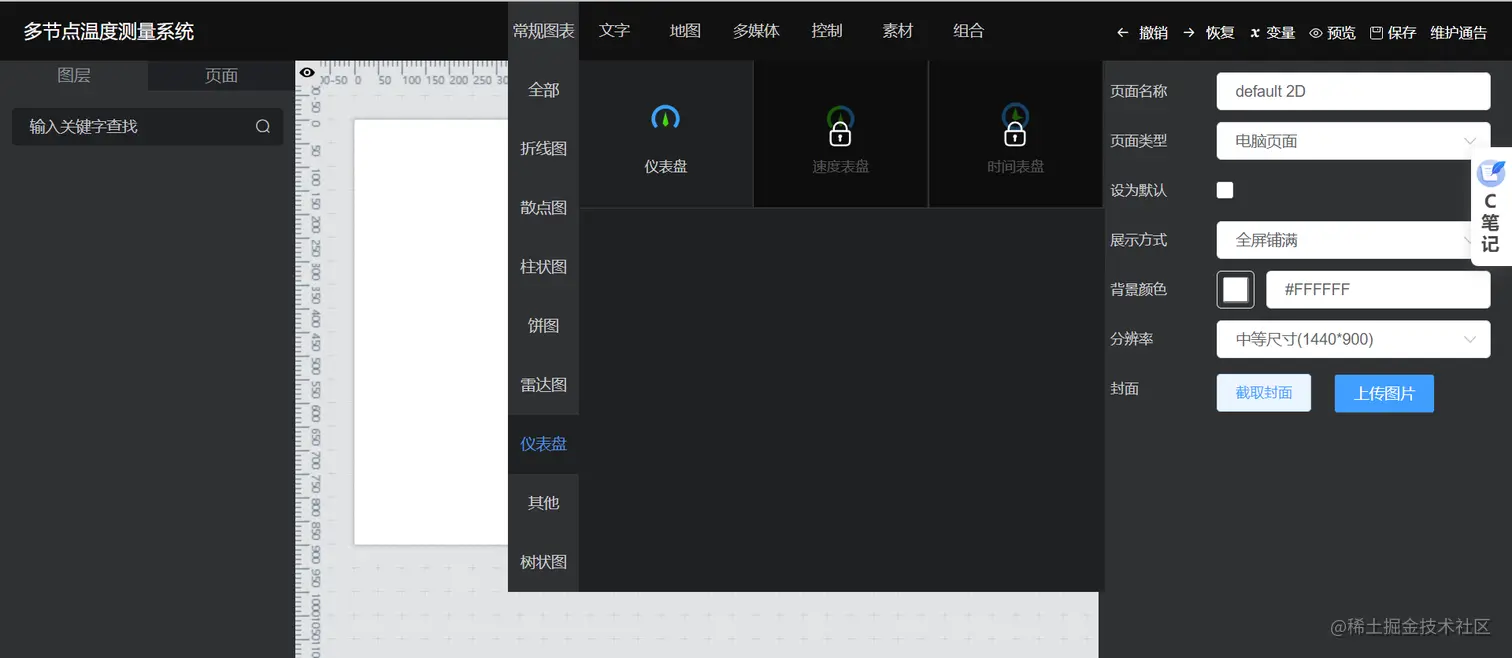Image resolution: width=1512 pixels, height=658 pixels.
Task: Click the layer keyword search field
Action: (x=147, y=126)
